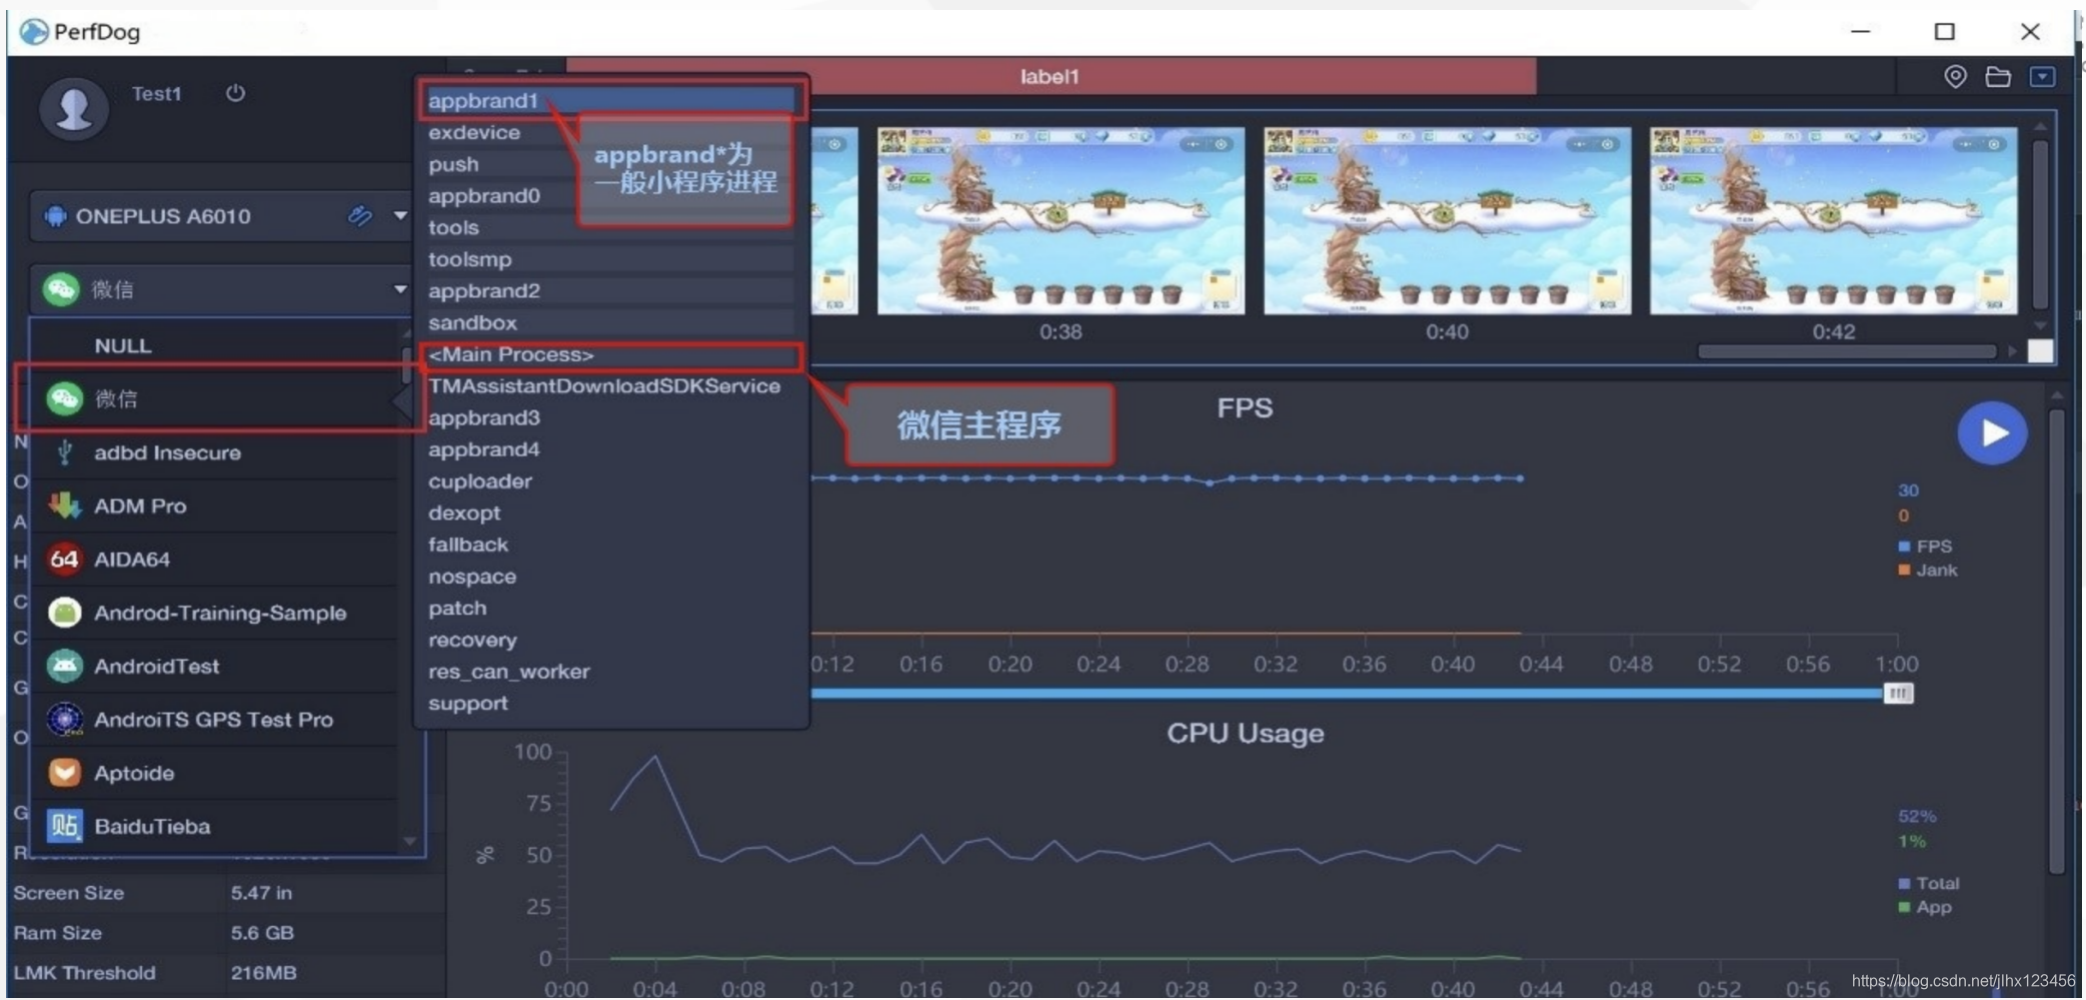
Task: Toggle the Jank legend series
Action: pyautogui.click(x=1927, y=570)
